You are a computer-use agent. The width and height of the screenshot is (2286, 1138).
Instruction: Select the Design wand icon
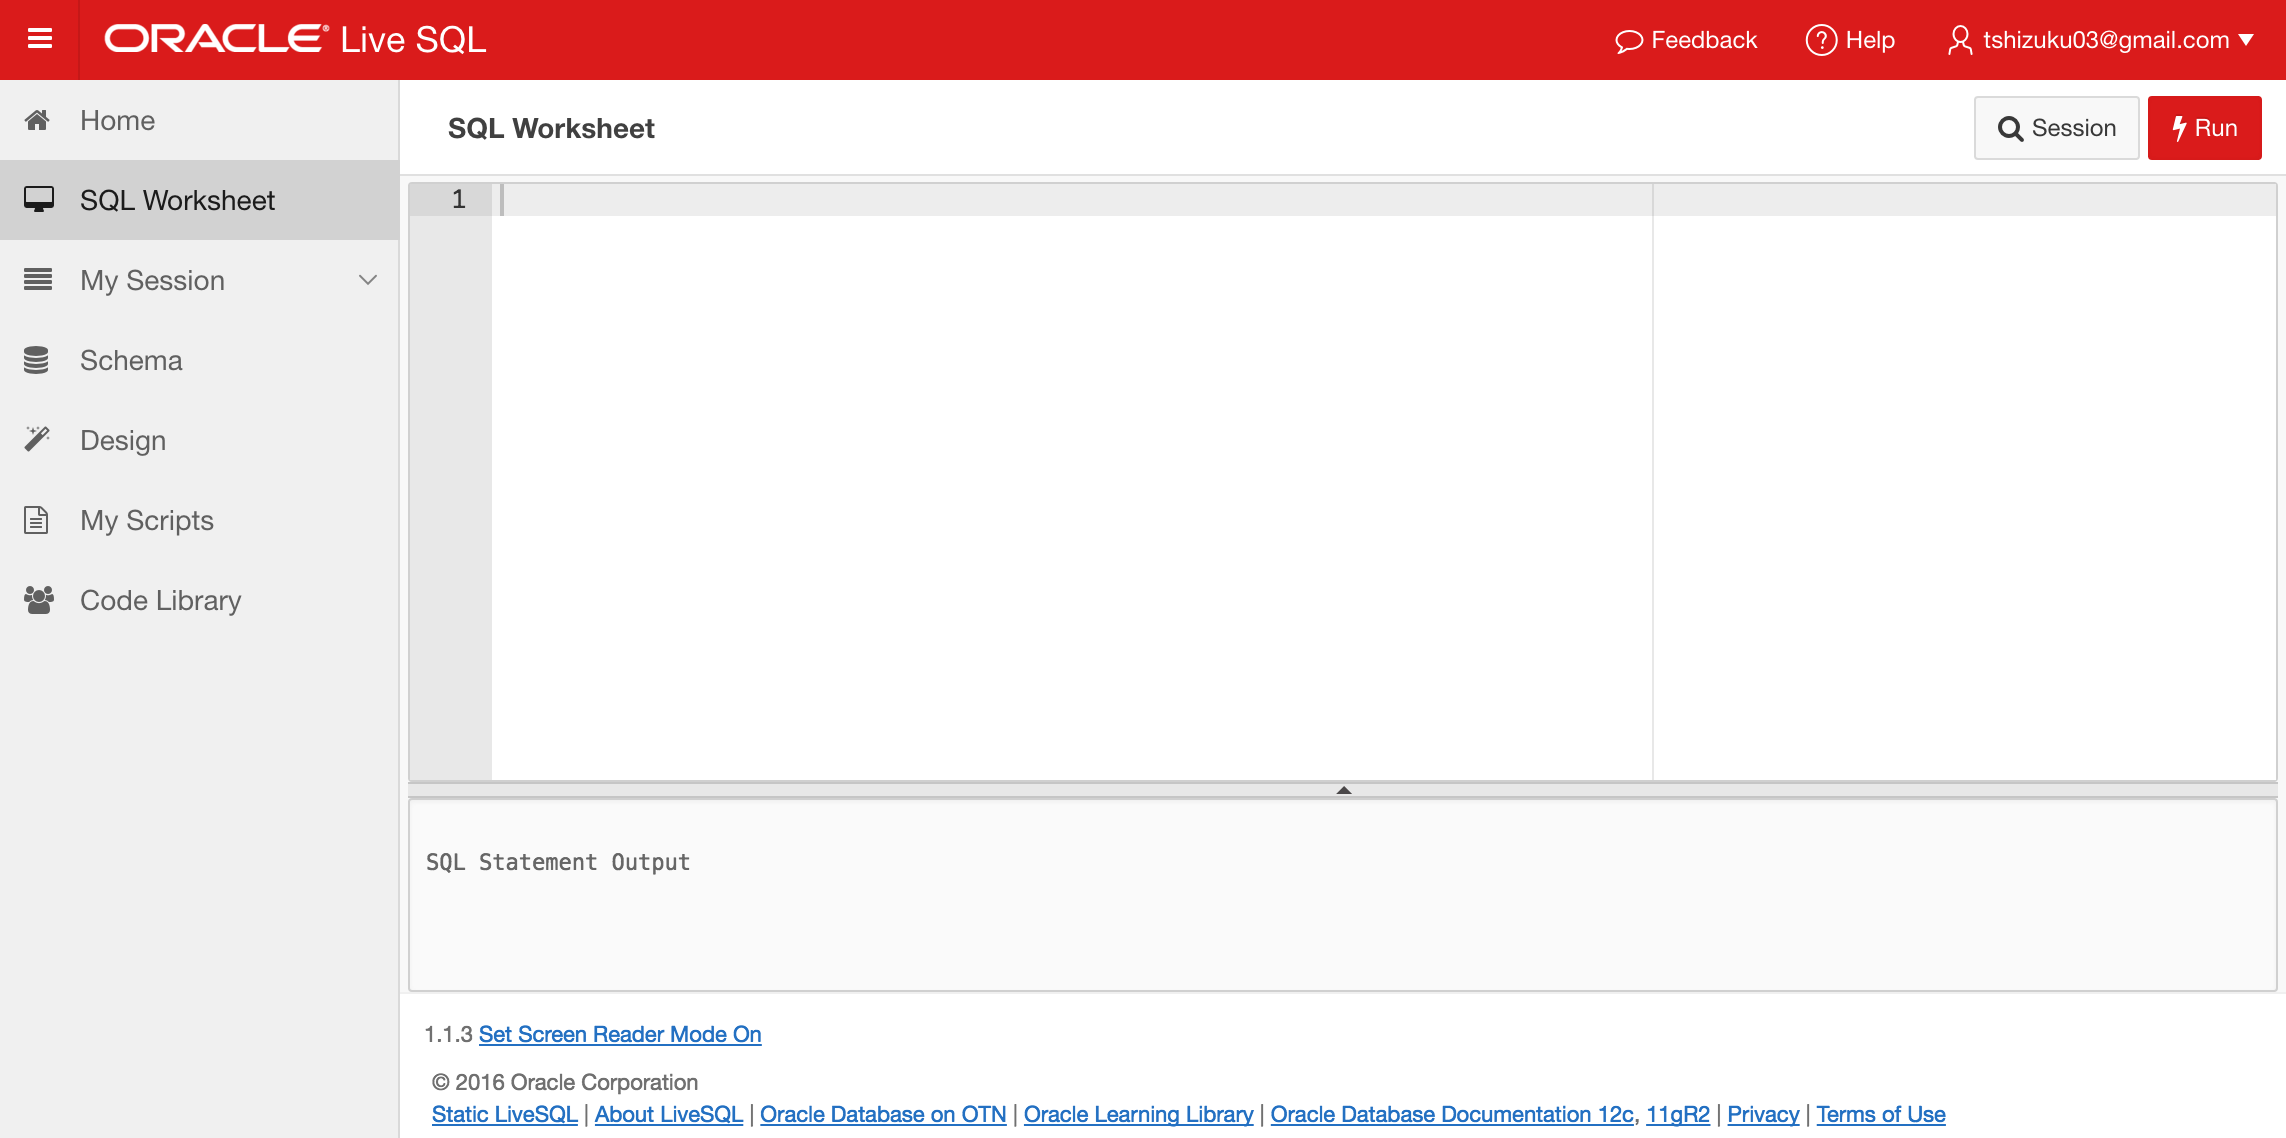tap(38, 439)
